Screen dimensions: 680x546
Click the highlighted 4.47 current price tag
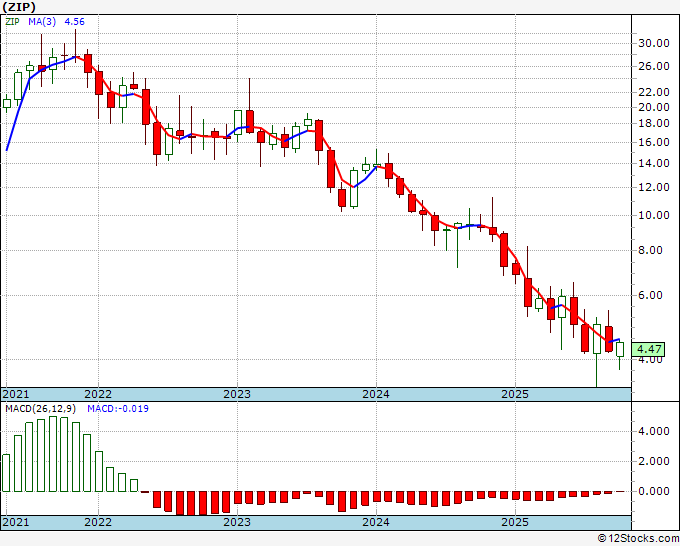tap(648, 349)
